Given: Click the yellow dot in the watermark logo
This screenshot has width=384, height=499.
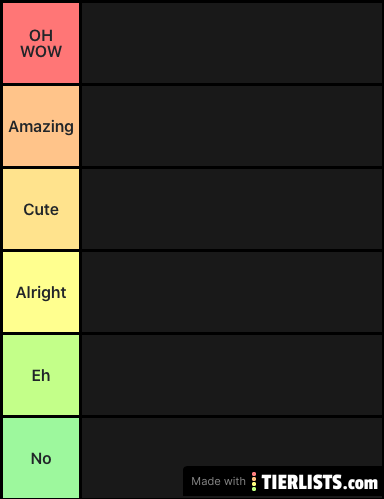Looking at the screenshot, I should click(x=254, y=484).
